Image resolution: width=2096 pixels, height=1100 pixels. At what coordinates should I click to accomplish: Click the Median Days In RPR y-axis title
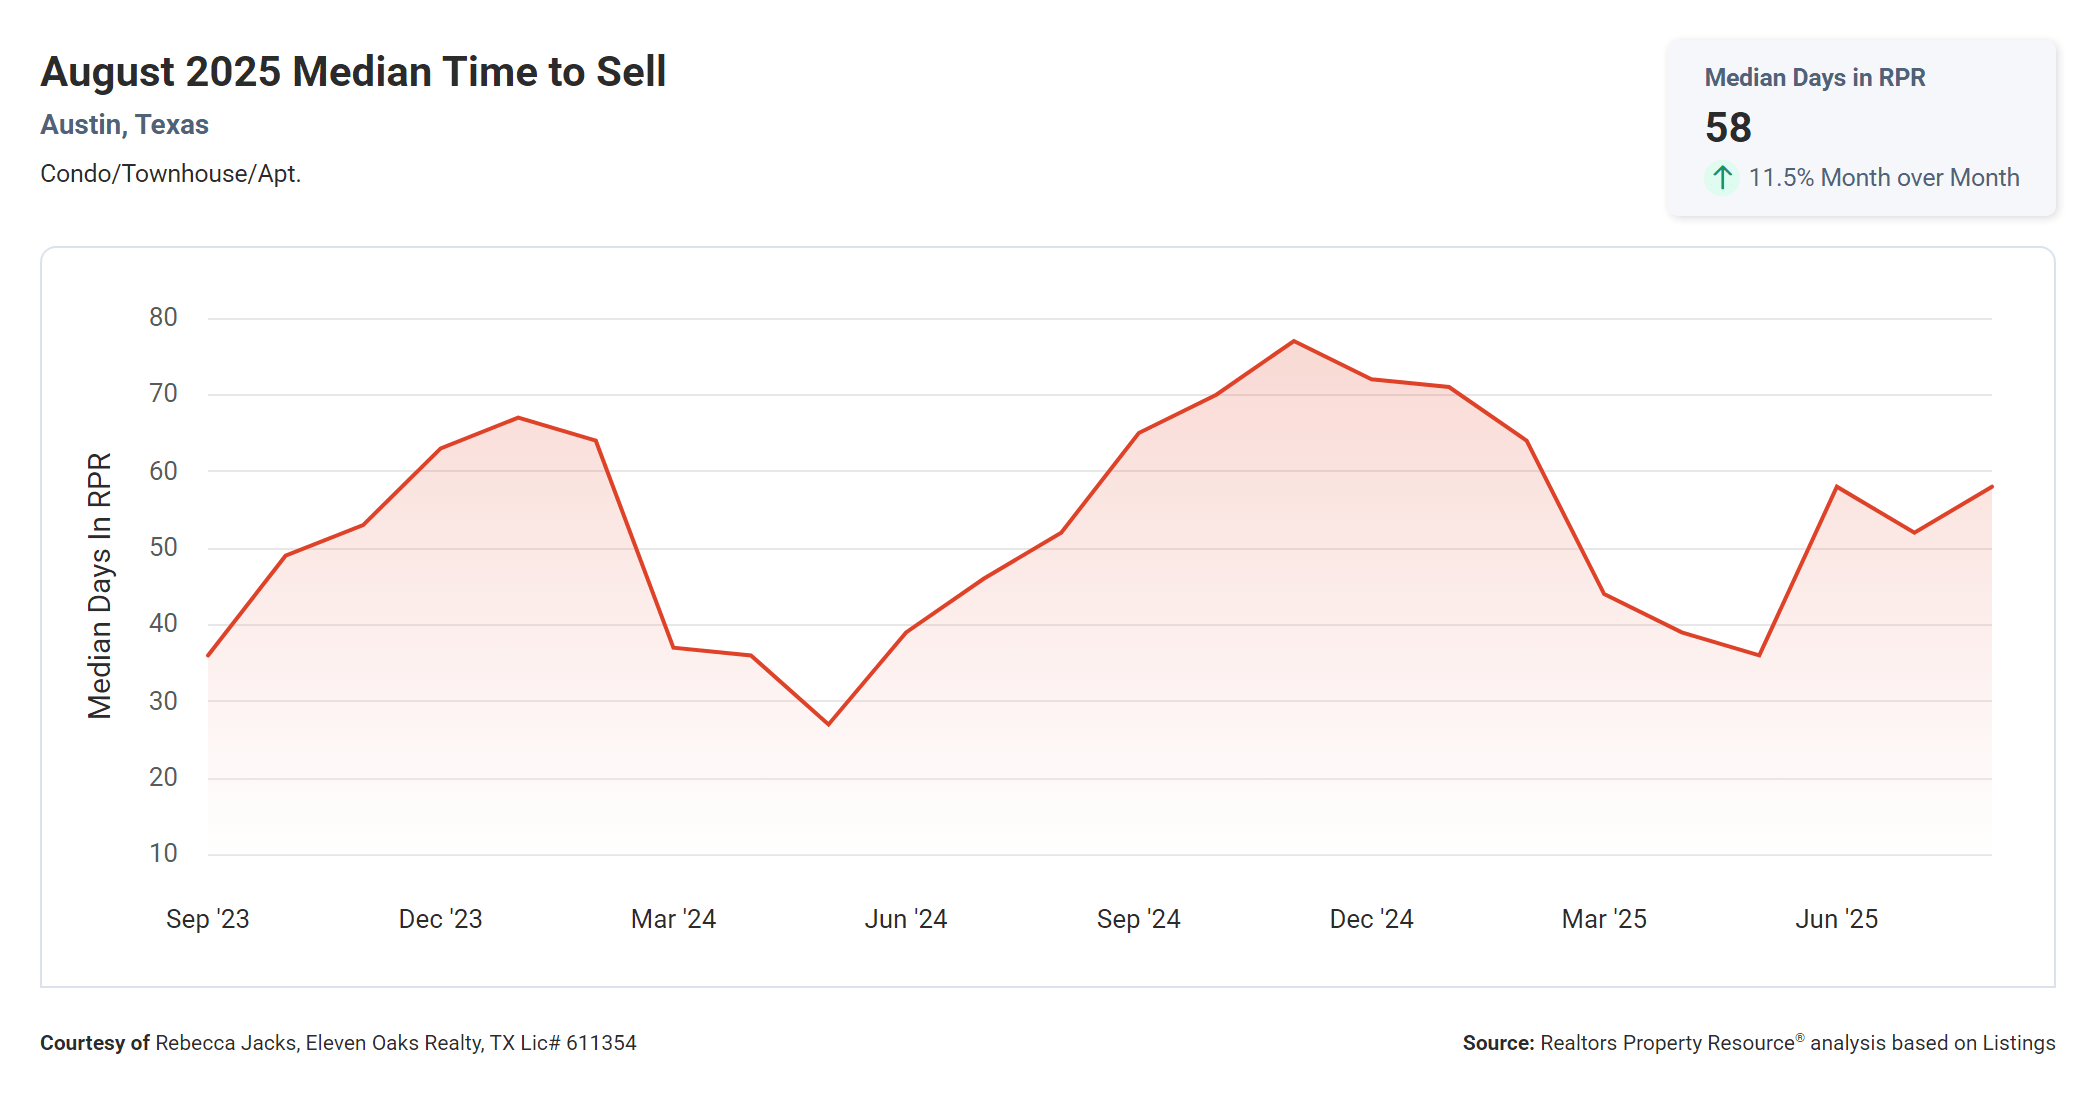pyautogui.click(x=100, y=586)
